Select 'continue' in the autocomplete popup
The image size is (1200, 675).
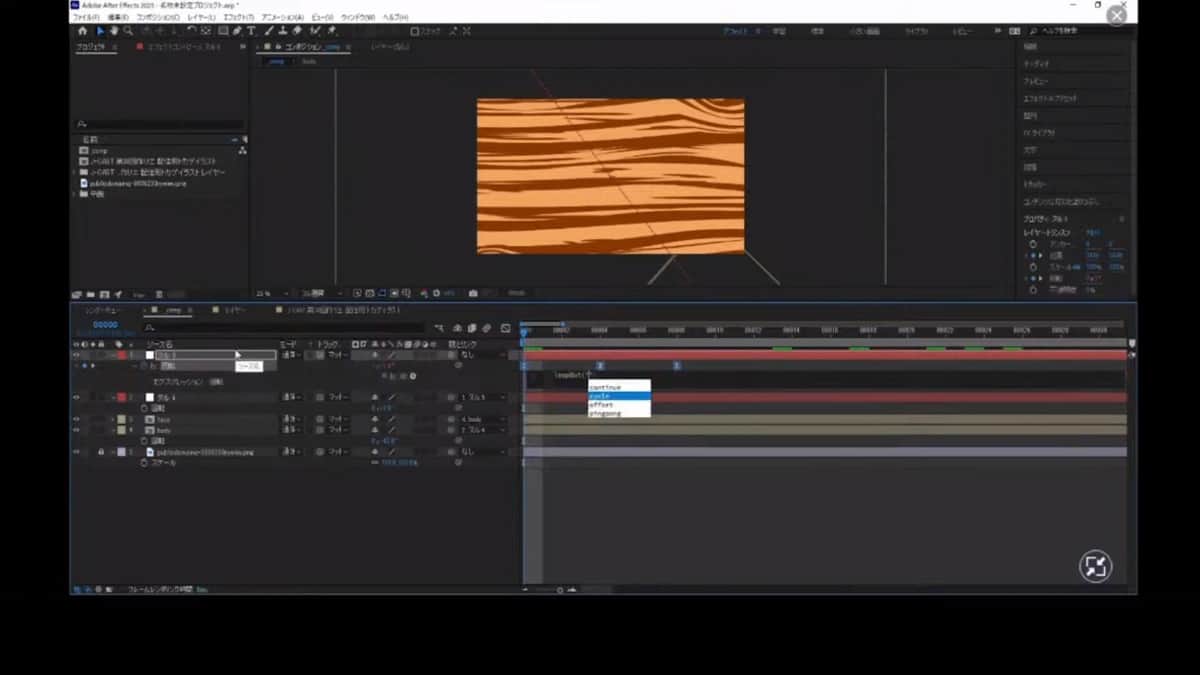click(x=606, y=386)
